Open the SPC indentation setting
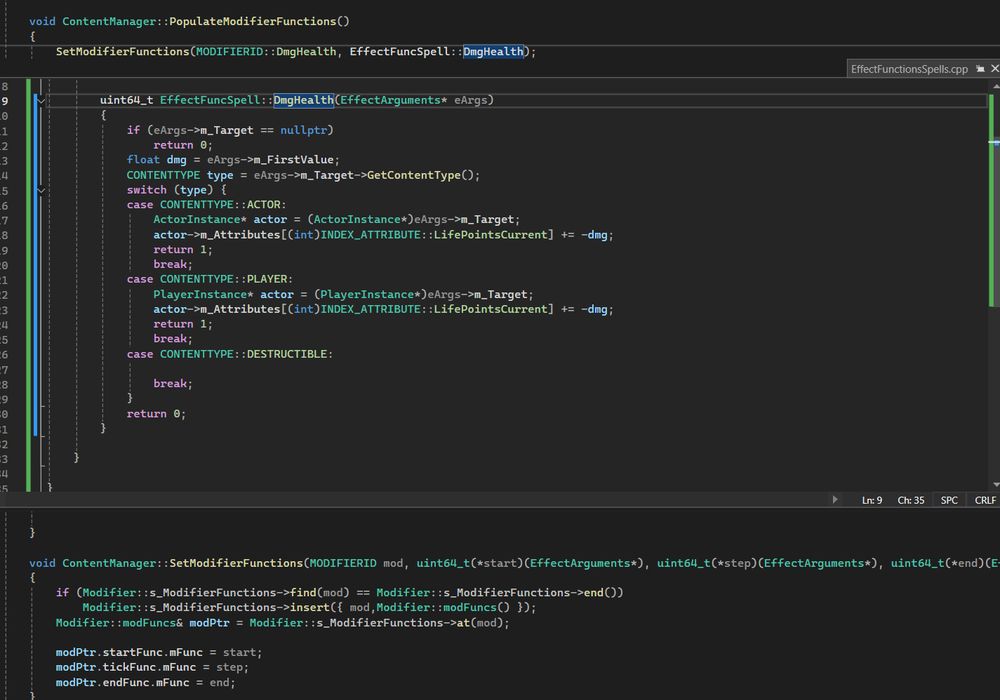 [x=949, y=500]
